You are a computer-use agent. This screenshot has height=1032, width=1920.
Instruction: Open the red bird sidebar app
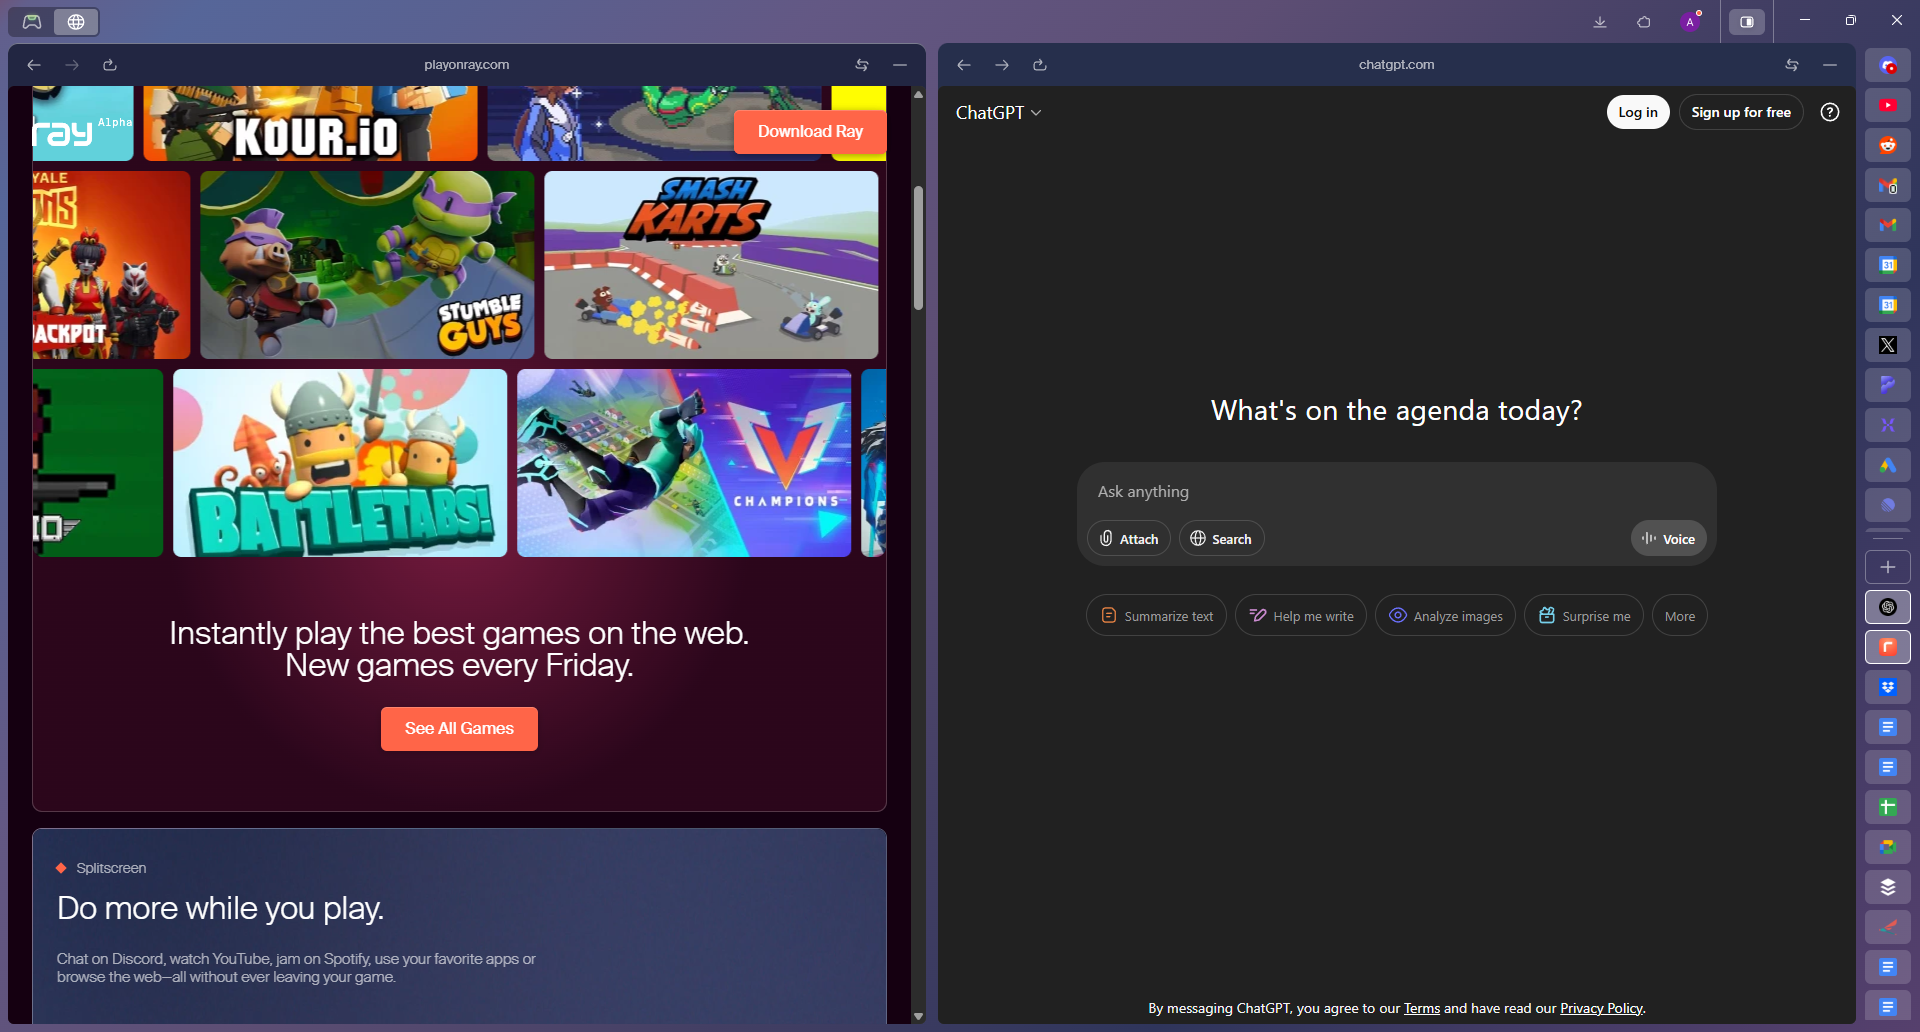coord(1888,927)
